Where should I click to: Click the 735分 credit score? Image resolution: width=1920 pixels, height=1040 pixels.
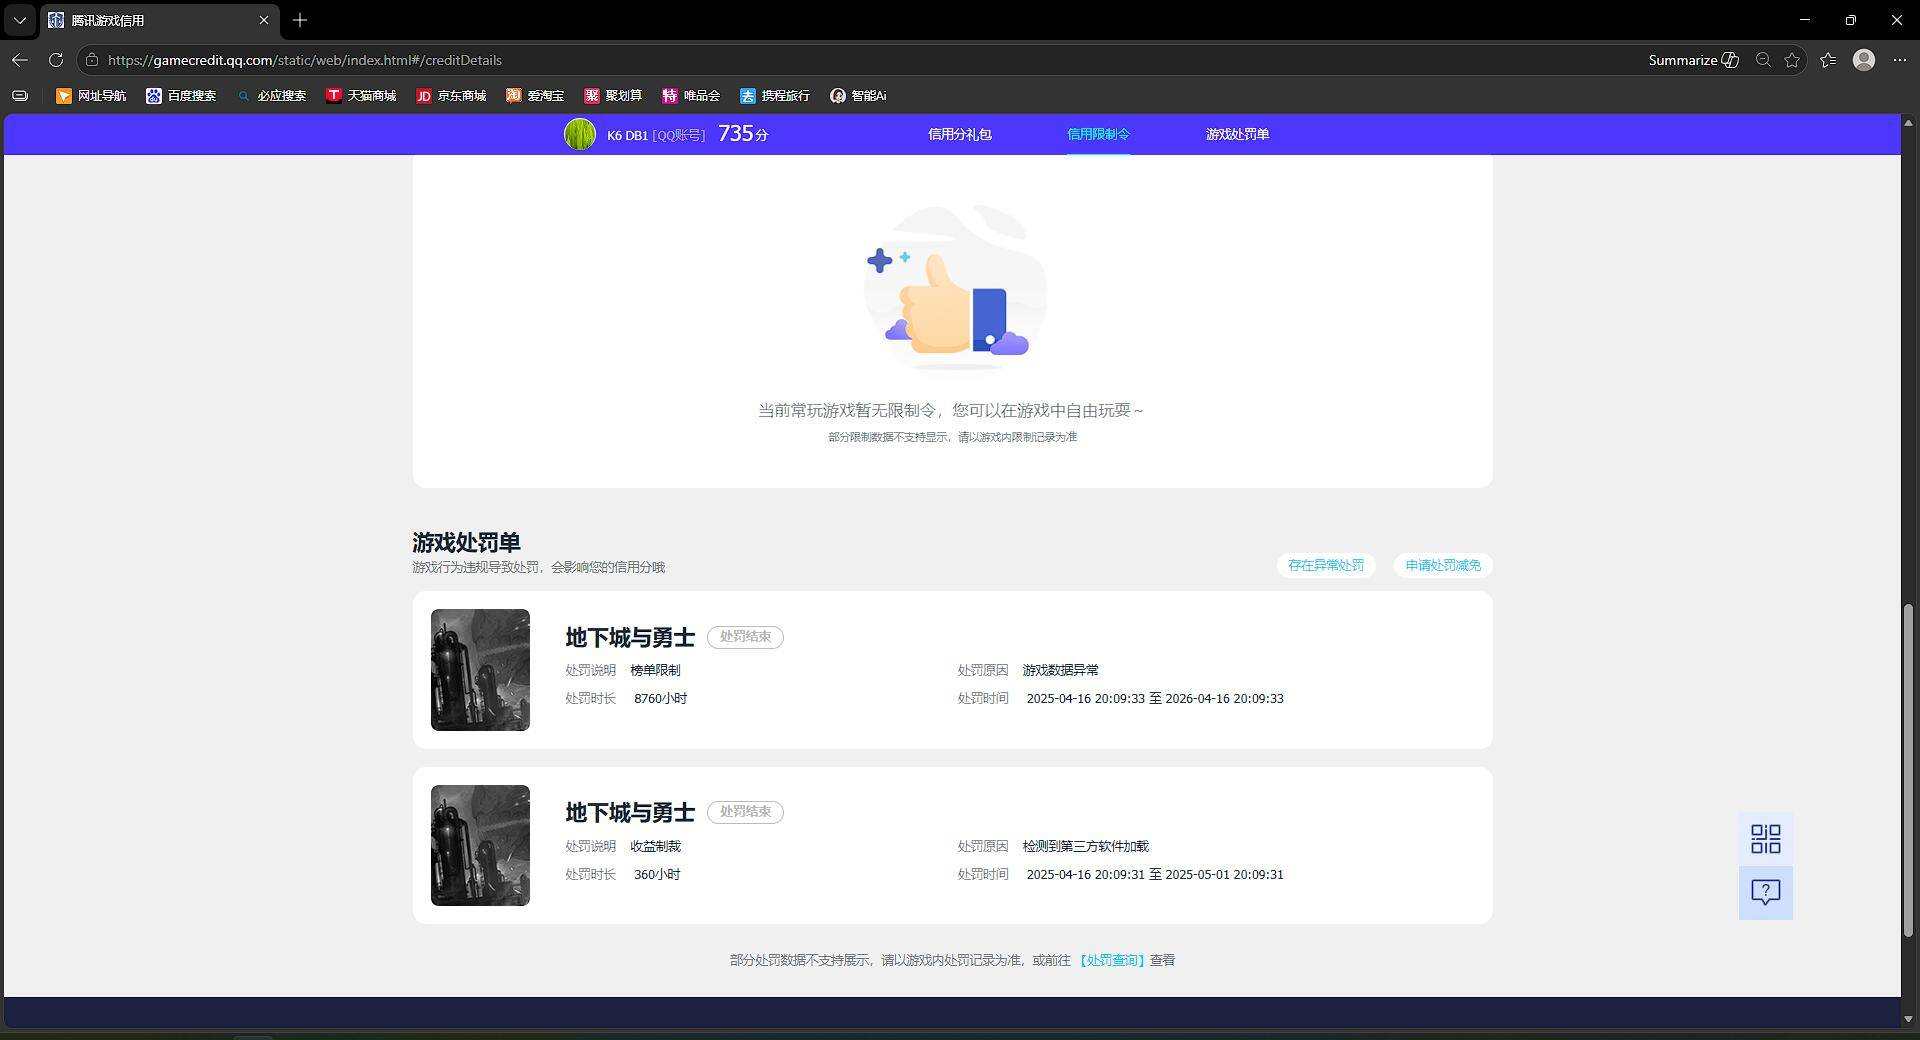point(743,134)
